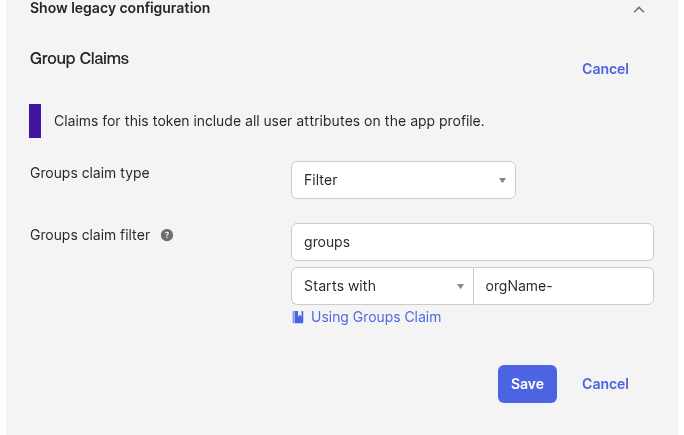The height and width of the screenshot is (435, 684).
Task: Click the Groups claim type label
Action: click(90, 173)
